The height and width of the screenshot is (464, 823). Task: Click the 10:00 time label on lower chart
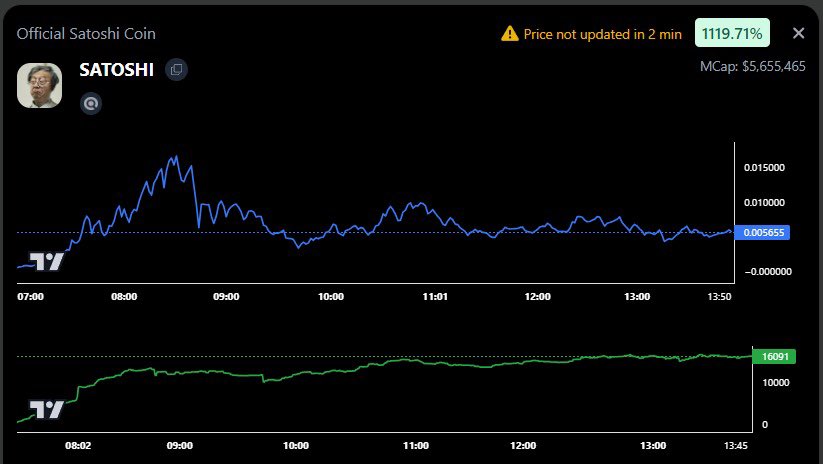tap(296, 446)
